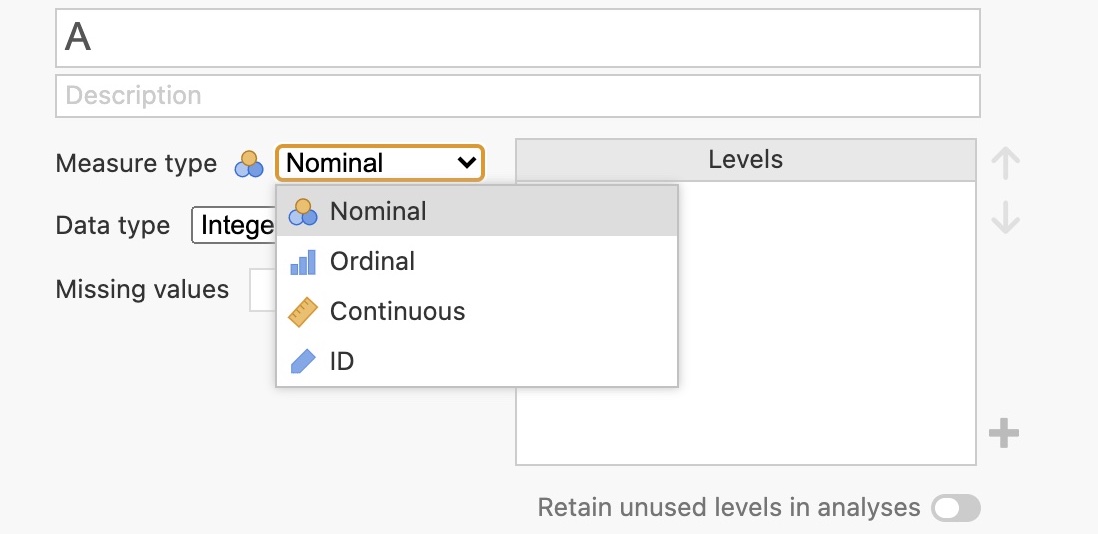Focus the Description text field
1098x534 pixels.
517,96
